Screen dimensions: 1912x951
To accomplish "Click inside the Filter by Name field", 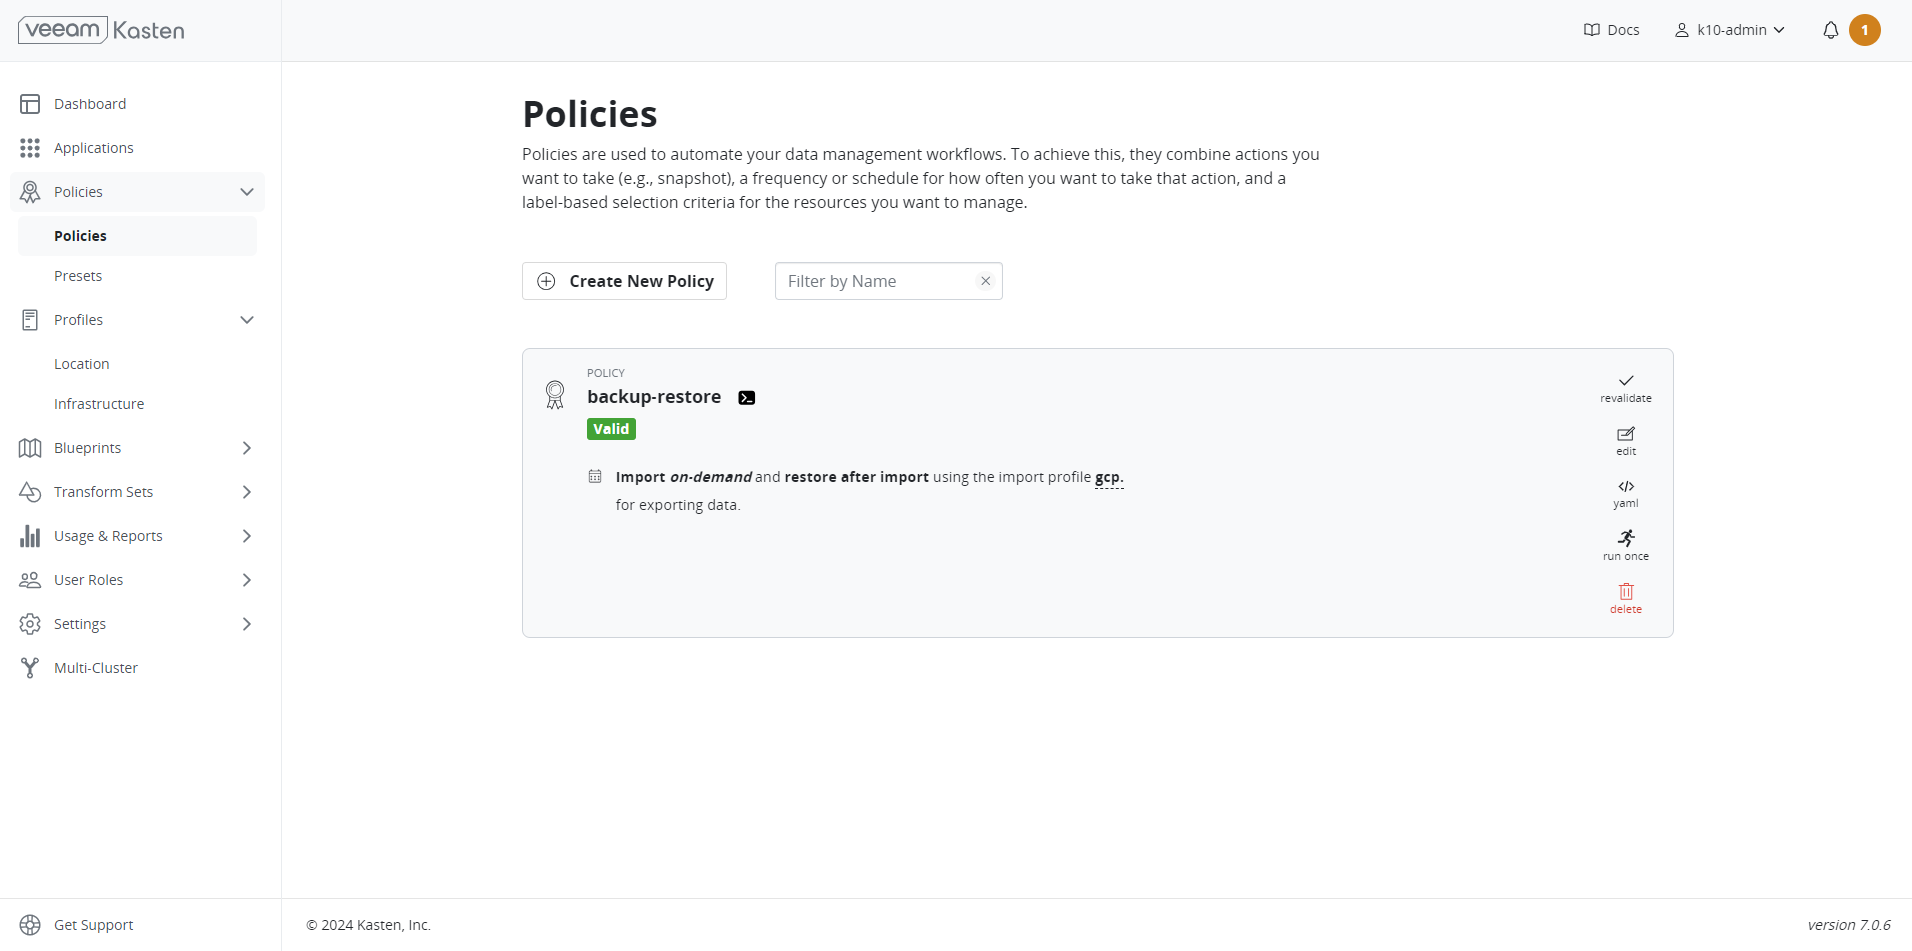I will (x=880, y=281).
